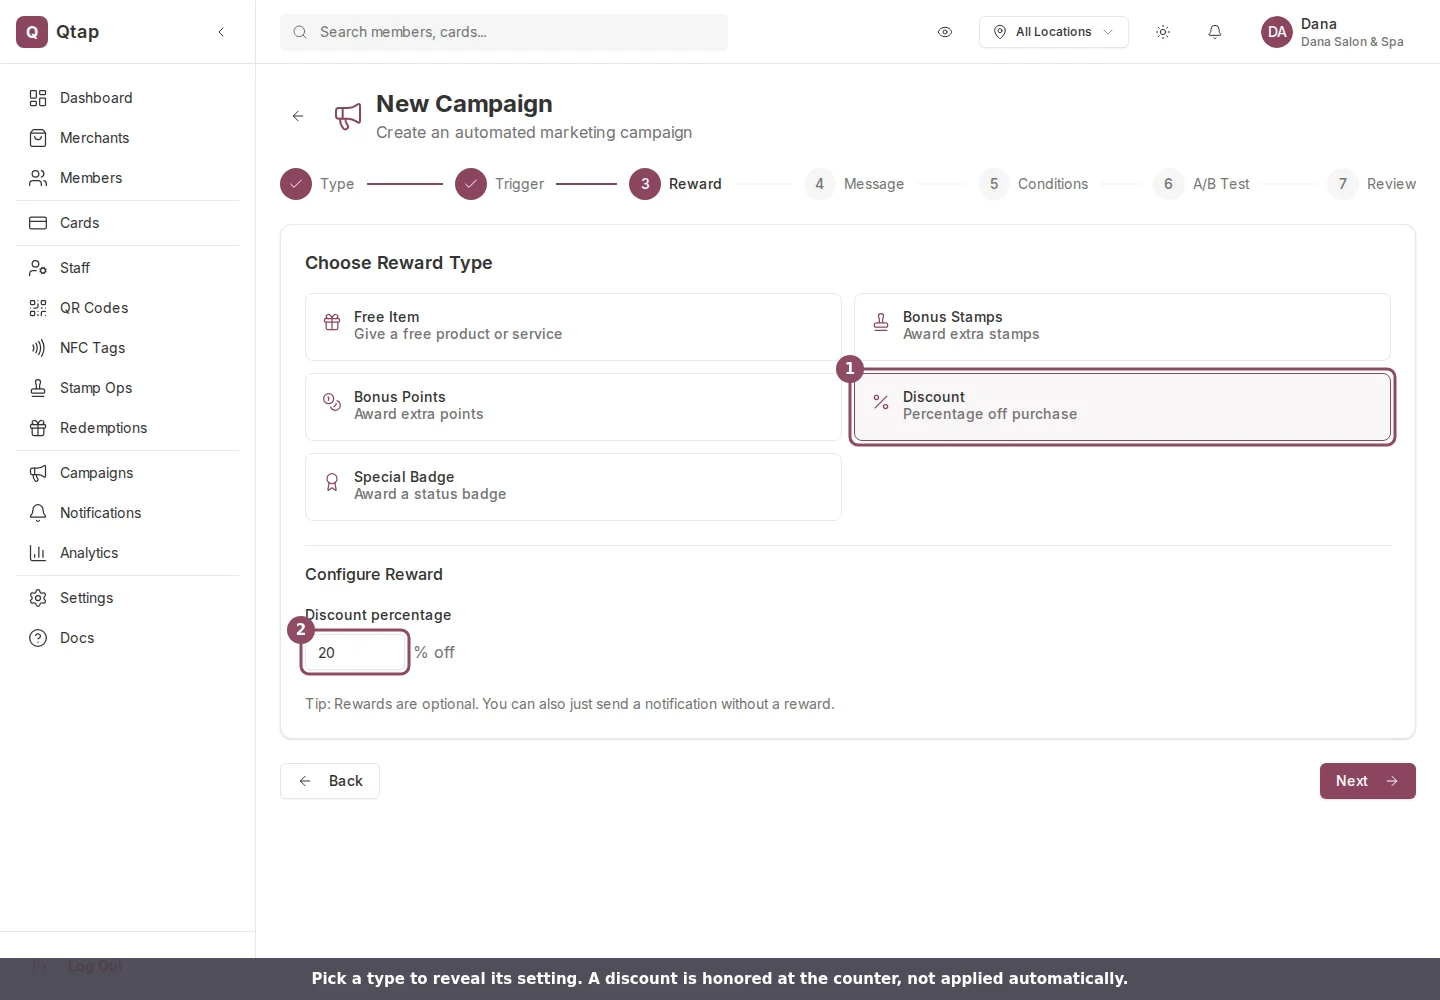The width and height of the screenshot is (1440, 1000).
Task: Open Dashboard from the sidebar
Action: (128, 98)
